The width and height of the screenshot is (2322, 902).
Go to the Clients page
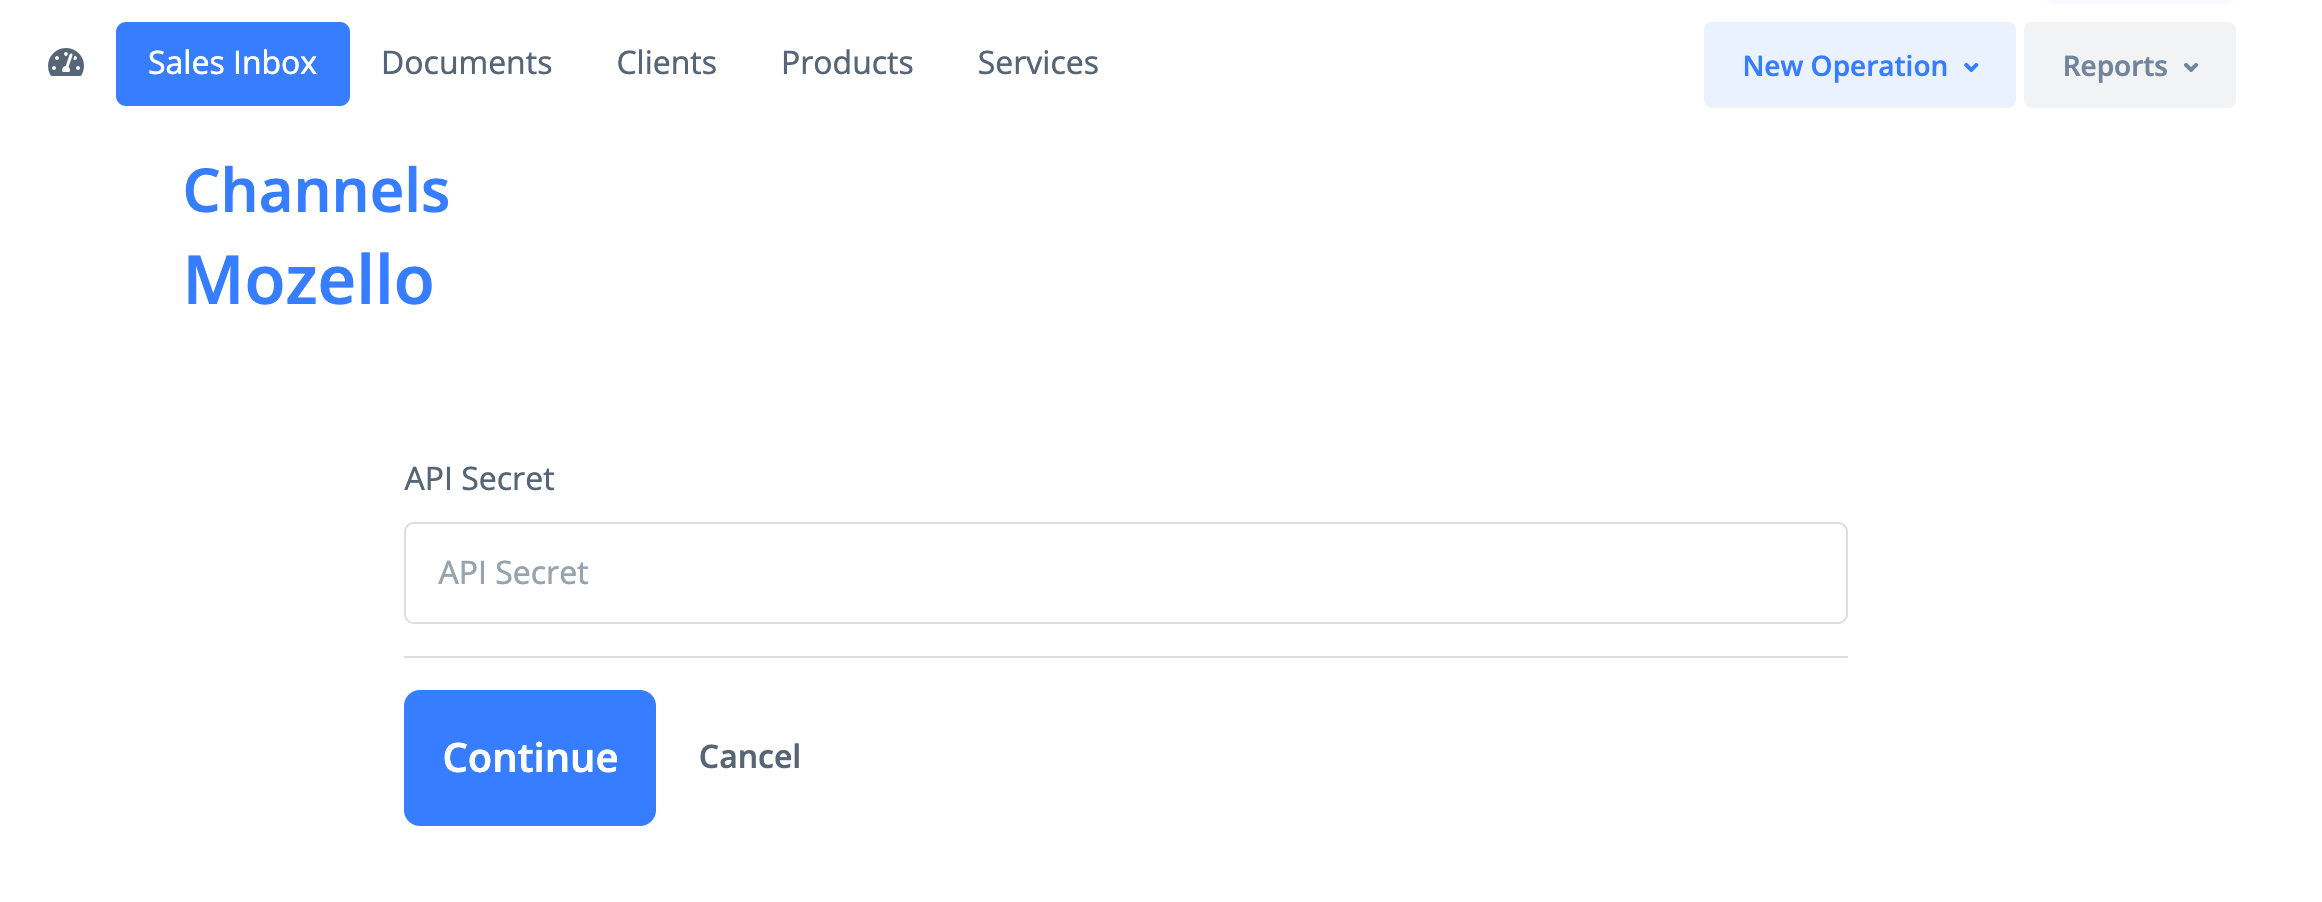[x=666, y=64]
